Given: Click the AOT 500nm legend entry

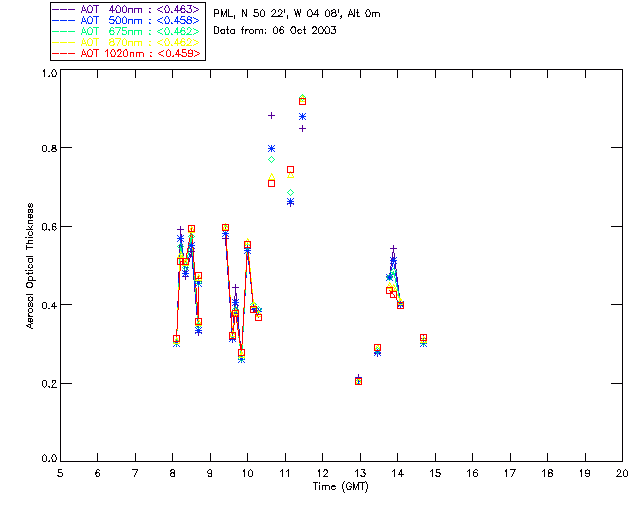Looking at the screenshot, I should pyautogui.click(x=127, y=20).
